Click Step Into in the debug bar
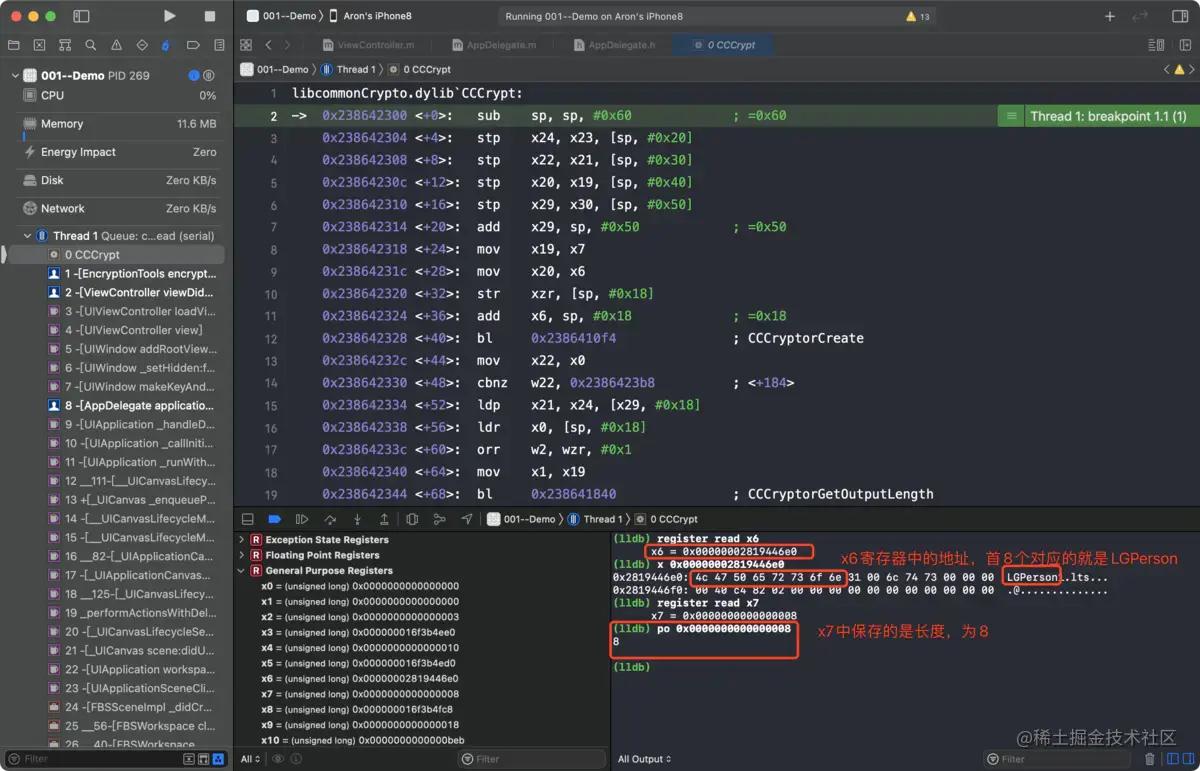This screenshot has height=771, width=1200. [x=357, y=519]
